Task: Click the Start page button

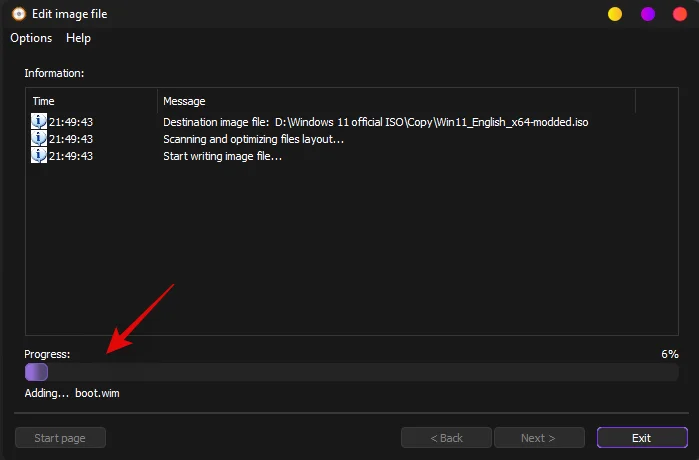Action: click(60, 438)
